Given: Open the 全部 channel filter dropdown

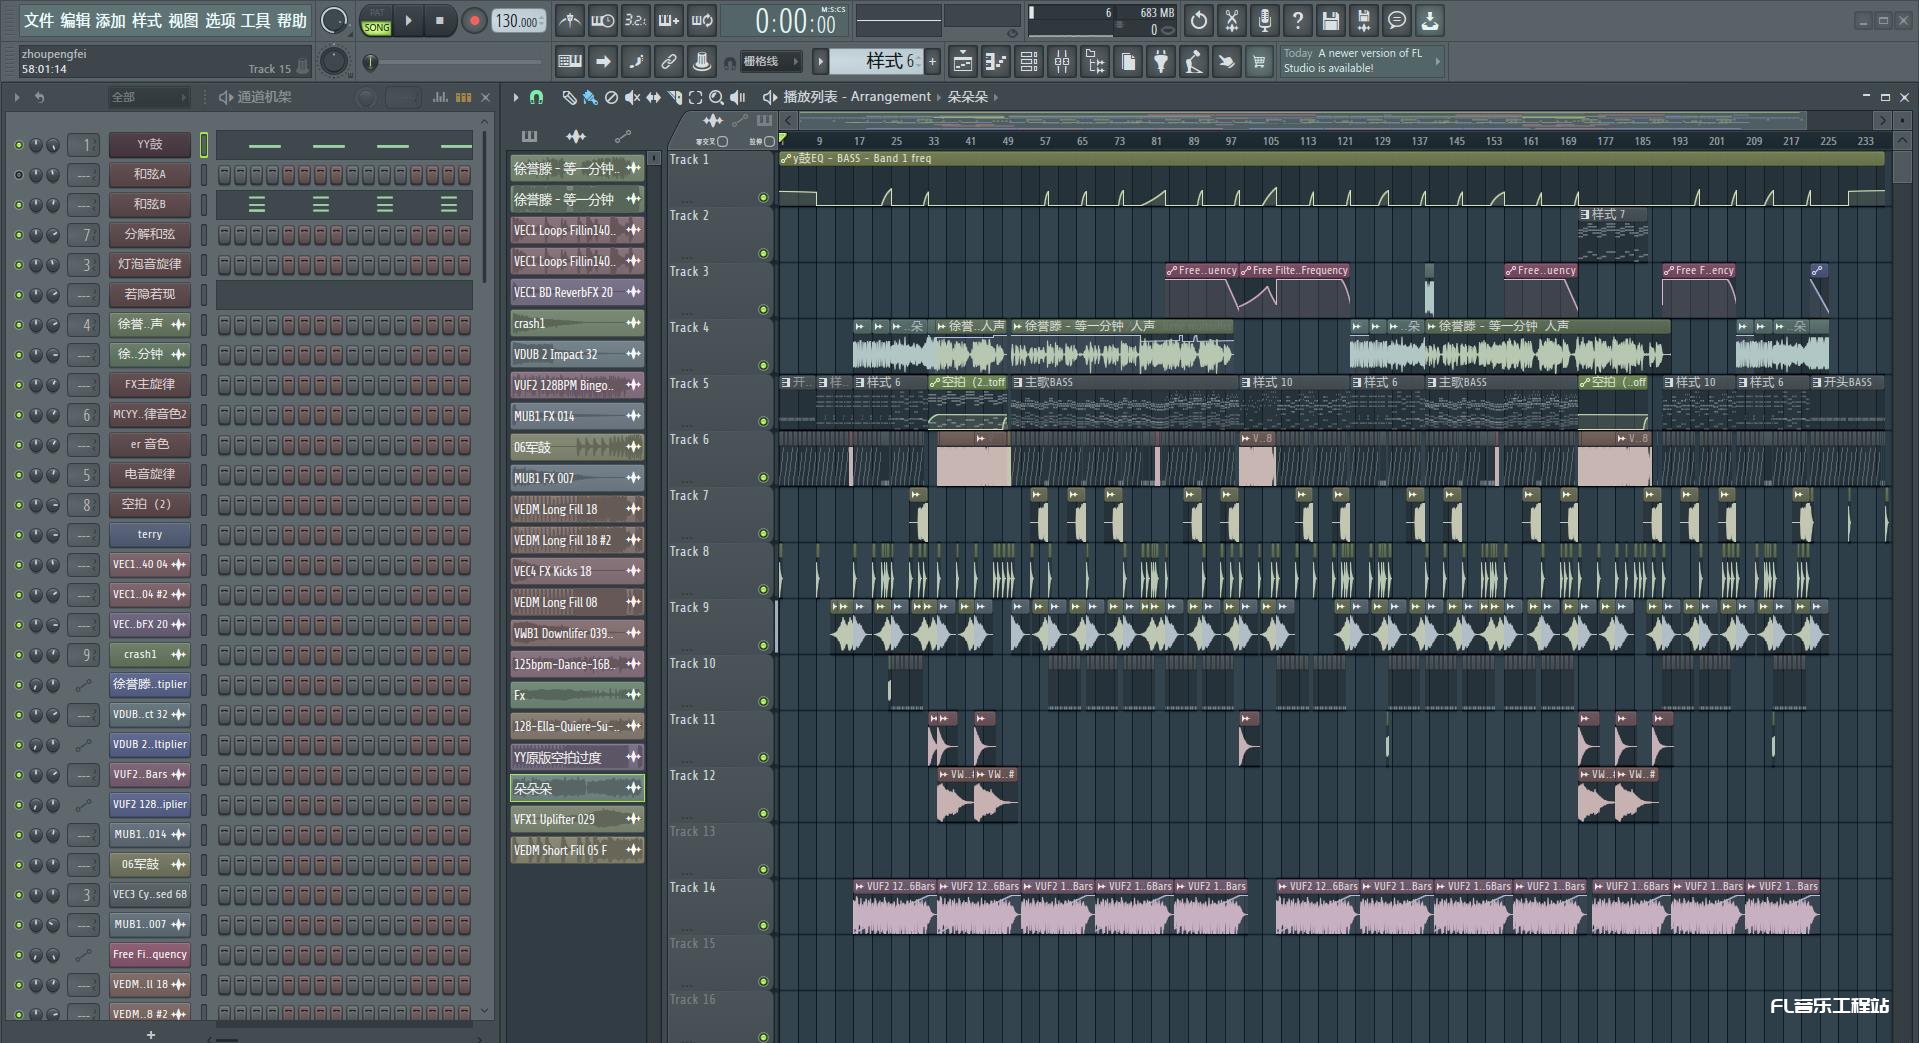Looking at the screenshot, I should pos(149,97).
